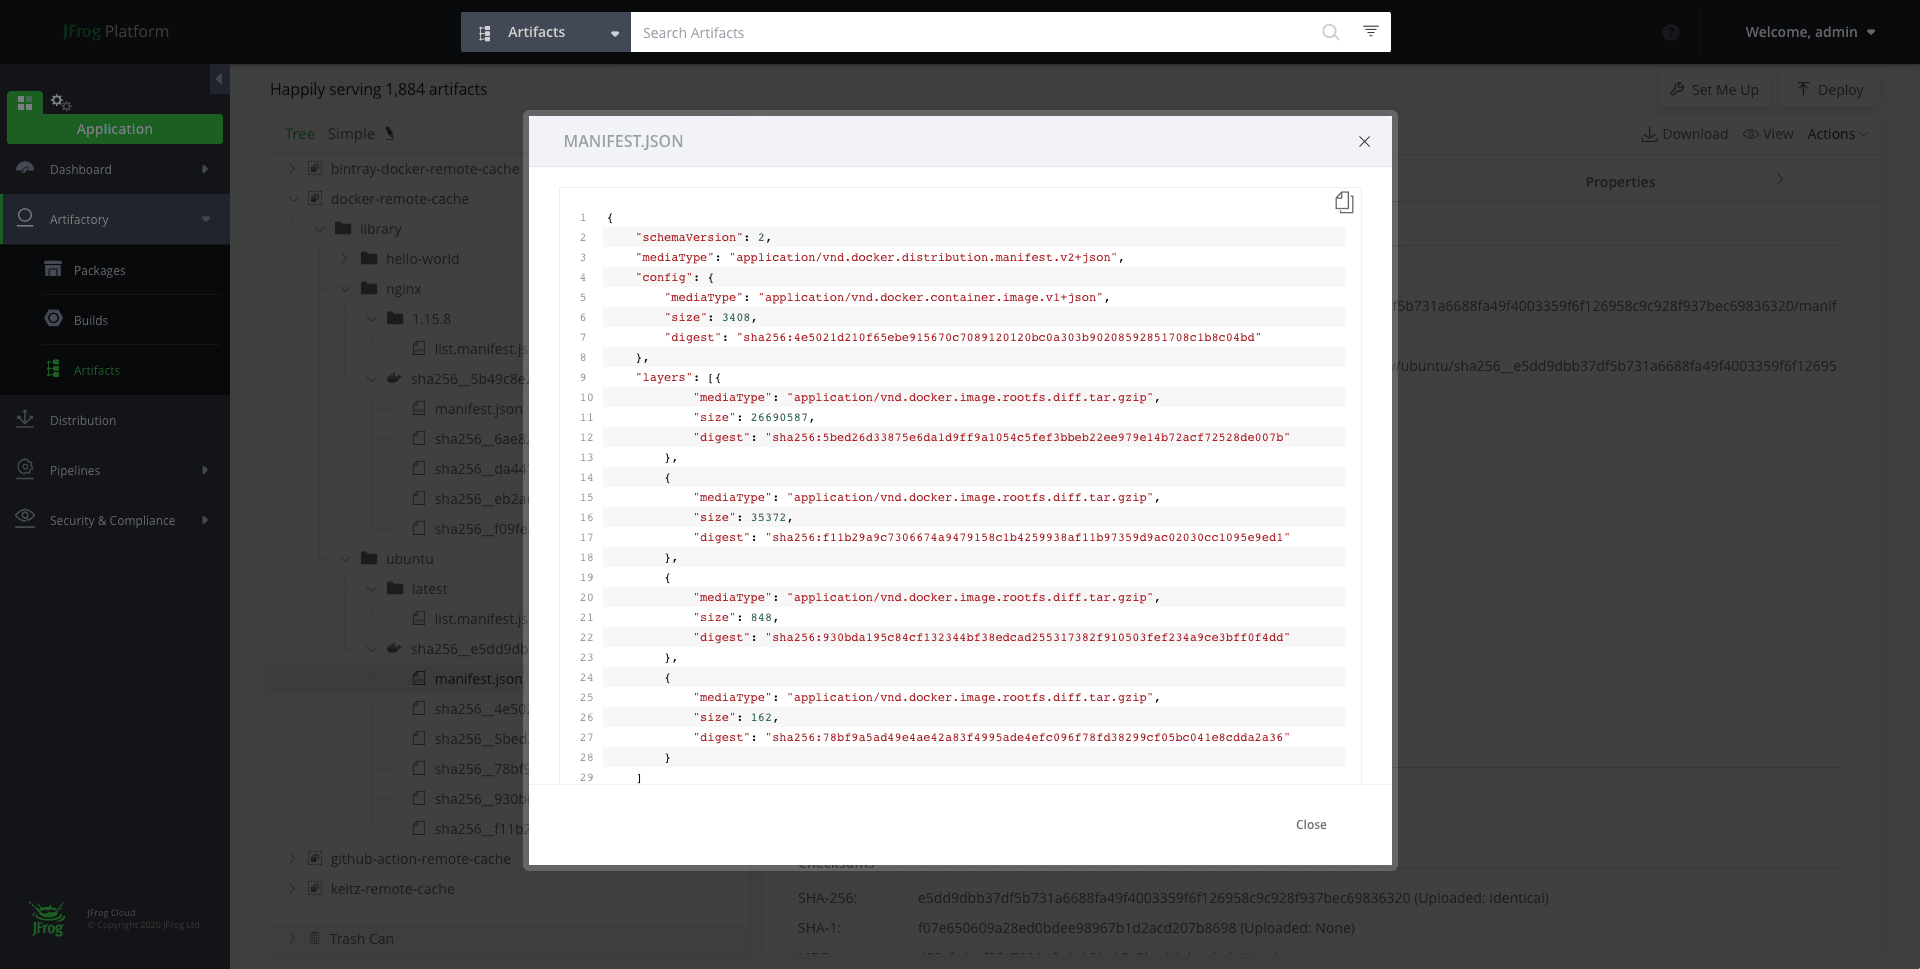Collapse the nginx folder
Viewport: 1920px width, 969px height.
tap(347, 289)
